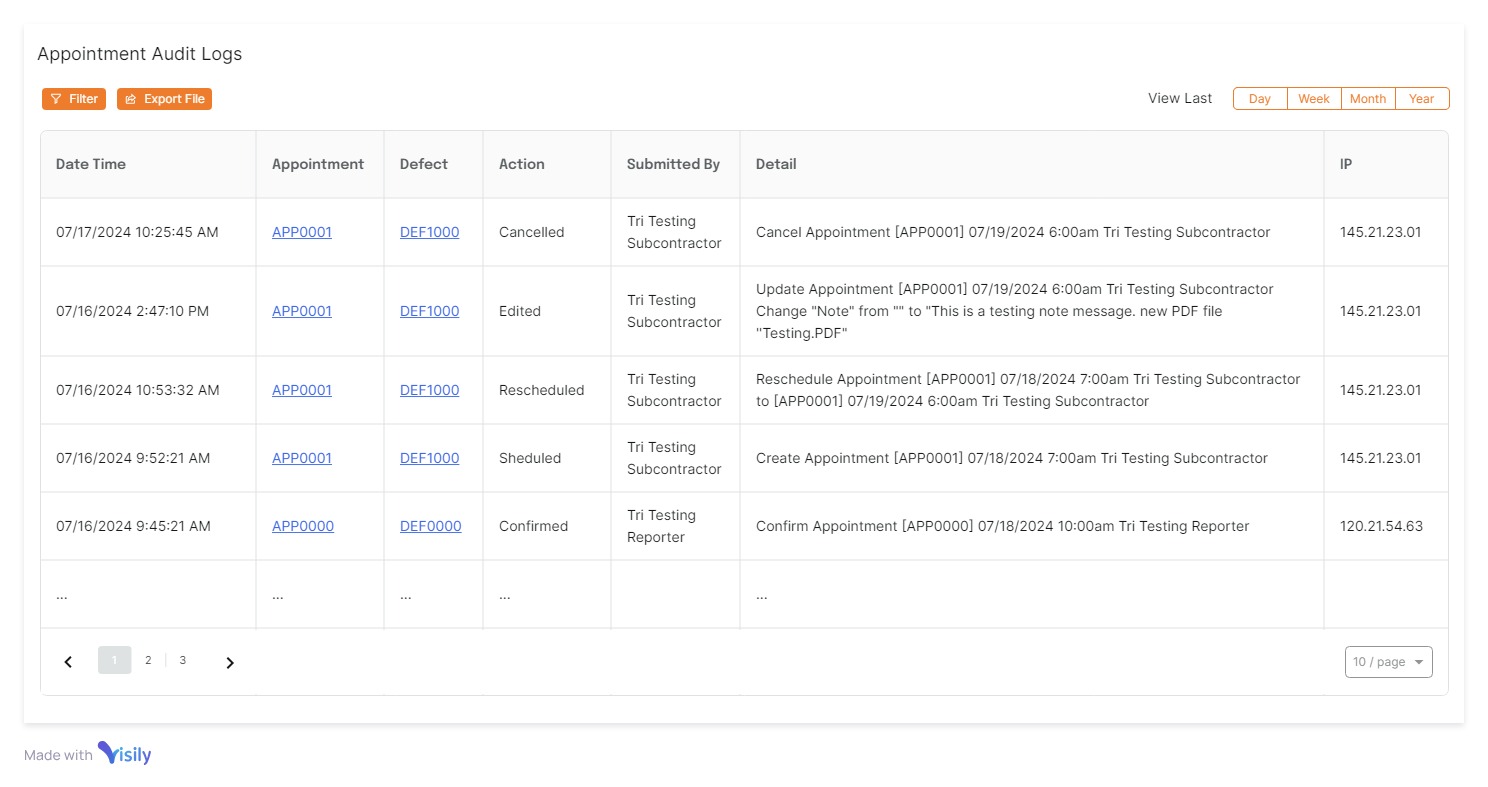This screenshot has height=787, width=1488.
Task: Open DEF0000 defect link
Action: [x=430, y=526]
